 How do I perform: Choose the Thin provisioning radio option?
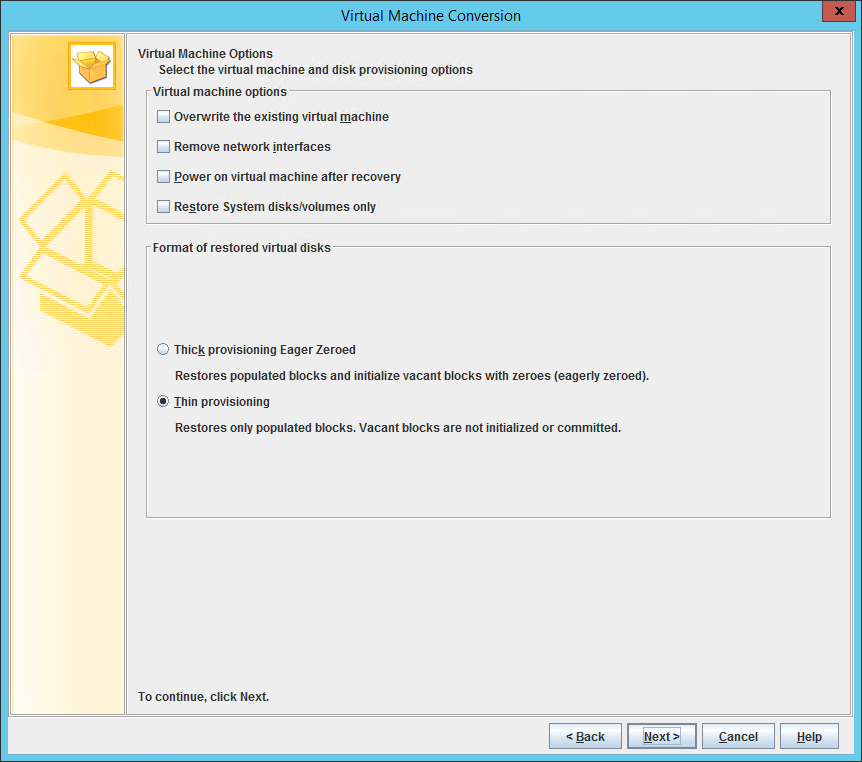click(x=164, y=402)
